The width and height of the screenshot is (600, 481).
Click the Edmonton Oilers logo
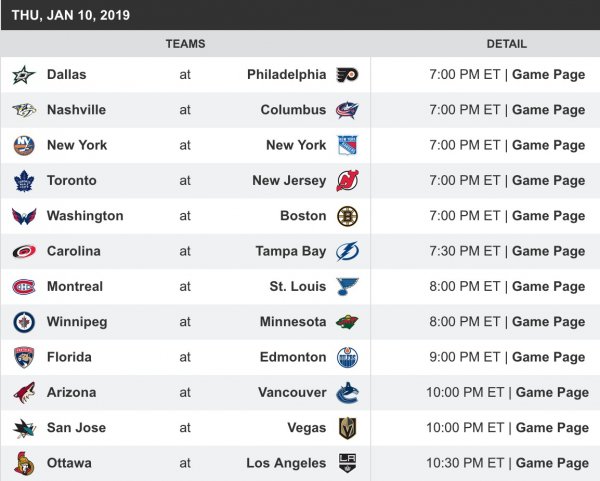coord(347,357)
